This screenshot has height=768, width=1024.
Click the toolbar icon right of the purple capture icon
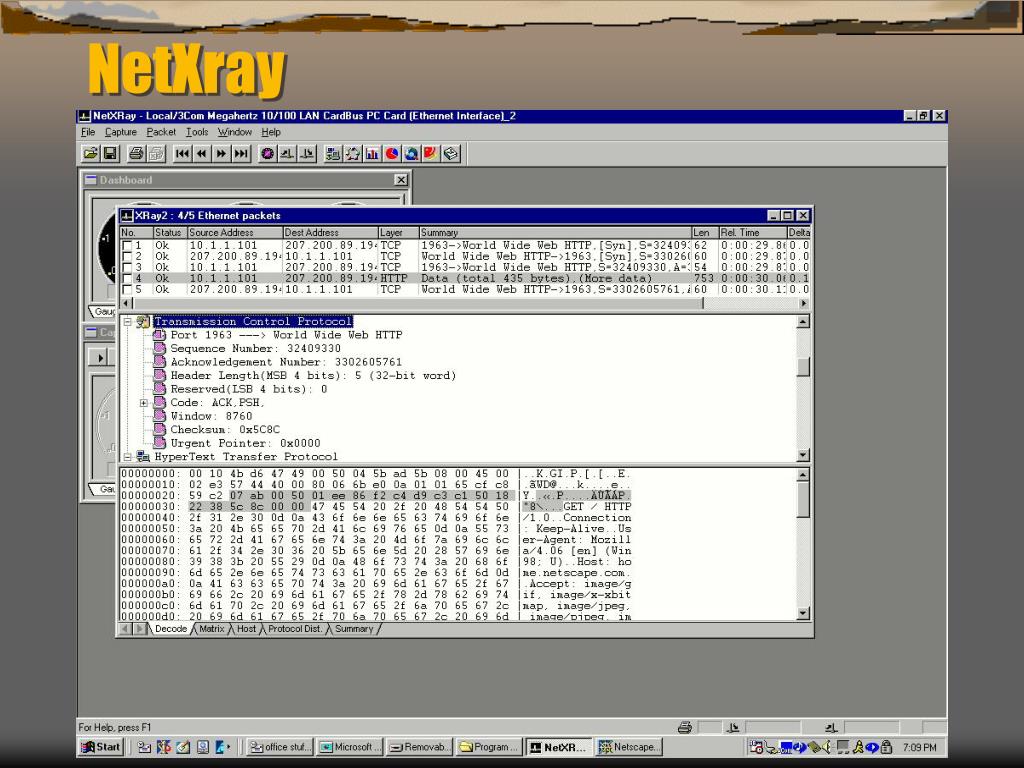click(287, 153)
